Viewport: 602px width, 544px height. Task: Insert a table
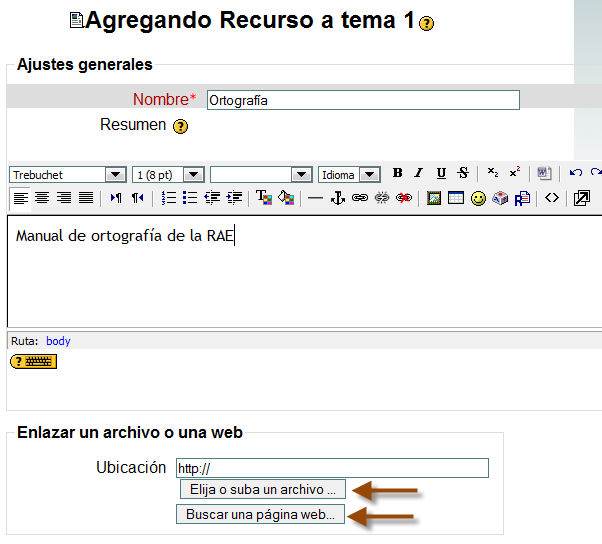coord(456,198)
